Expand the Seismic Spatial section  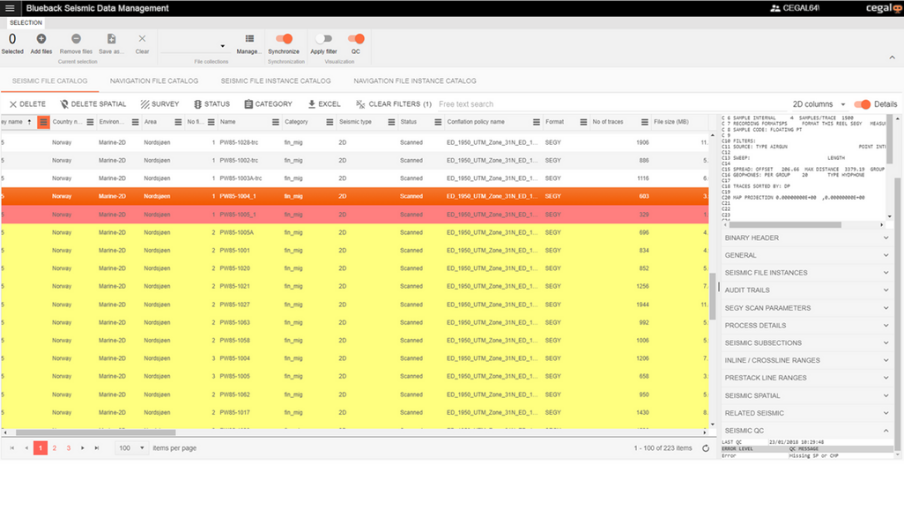coord(806,396)
